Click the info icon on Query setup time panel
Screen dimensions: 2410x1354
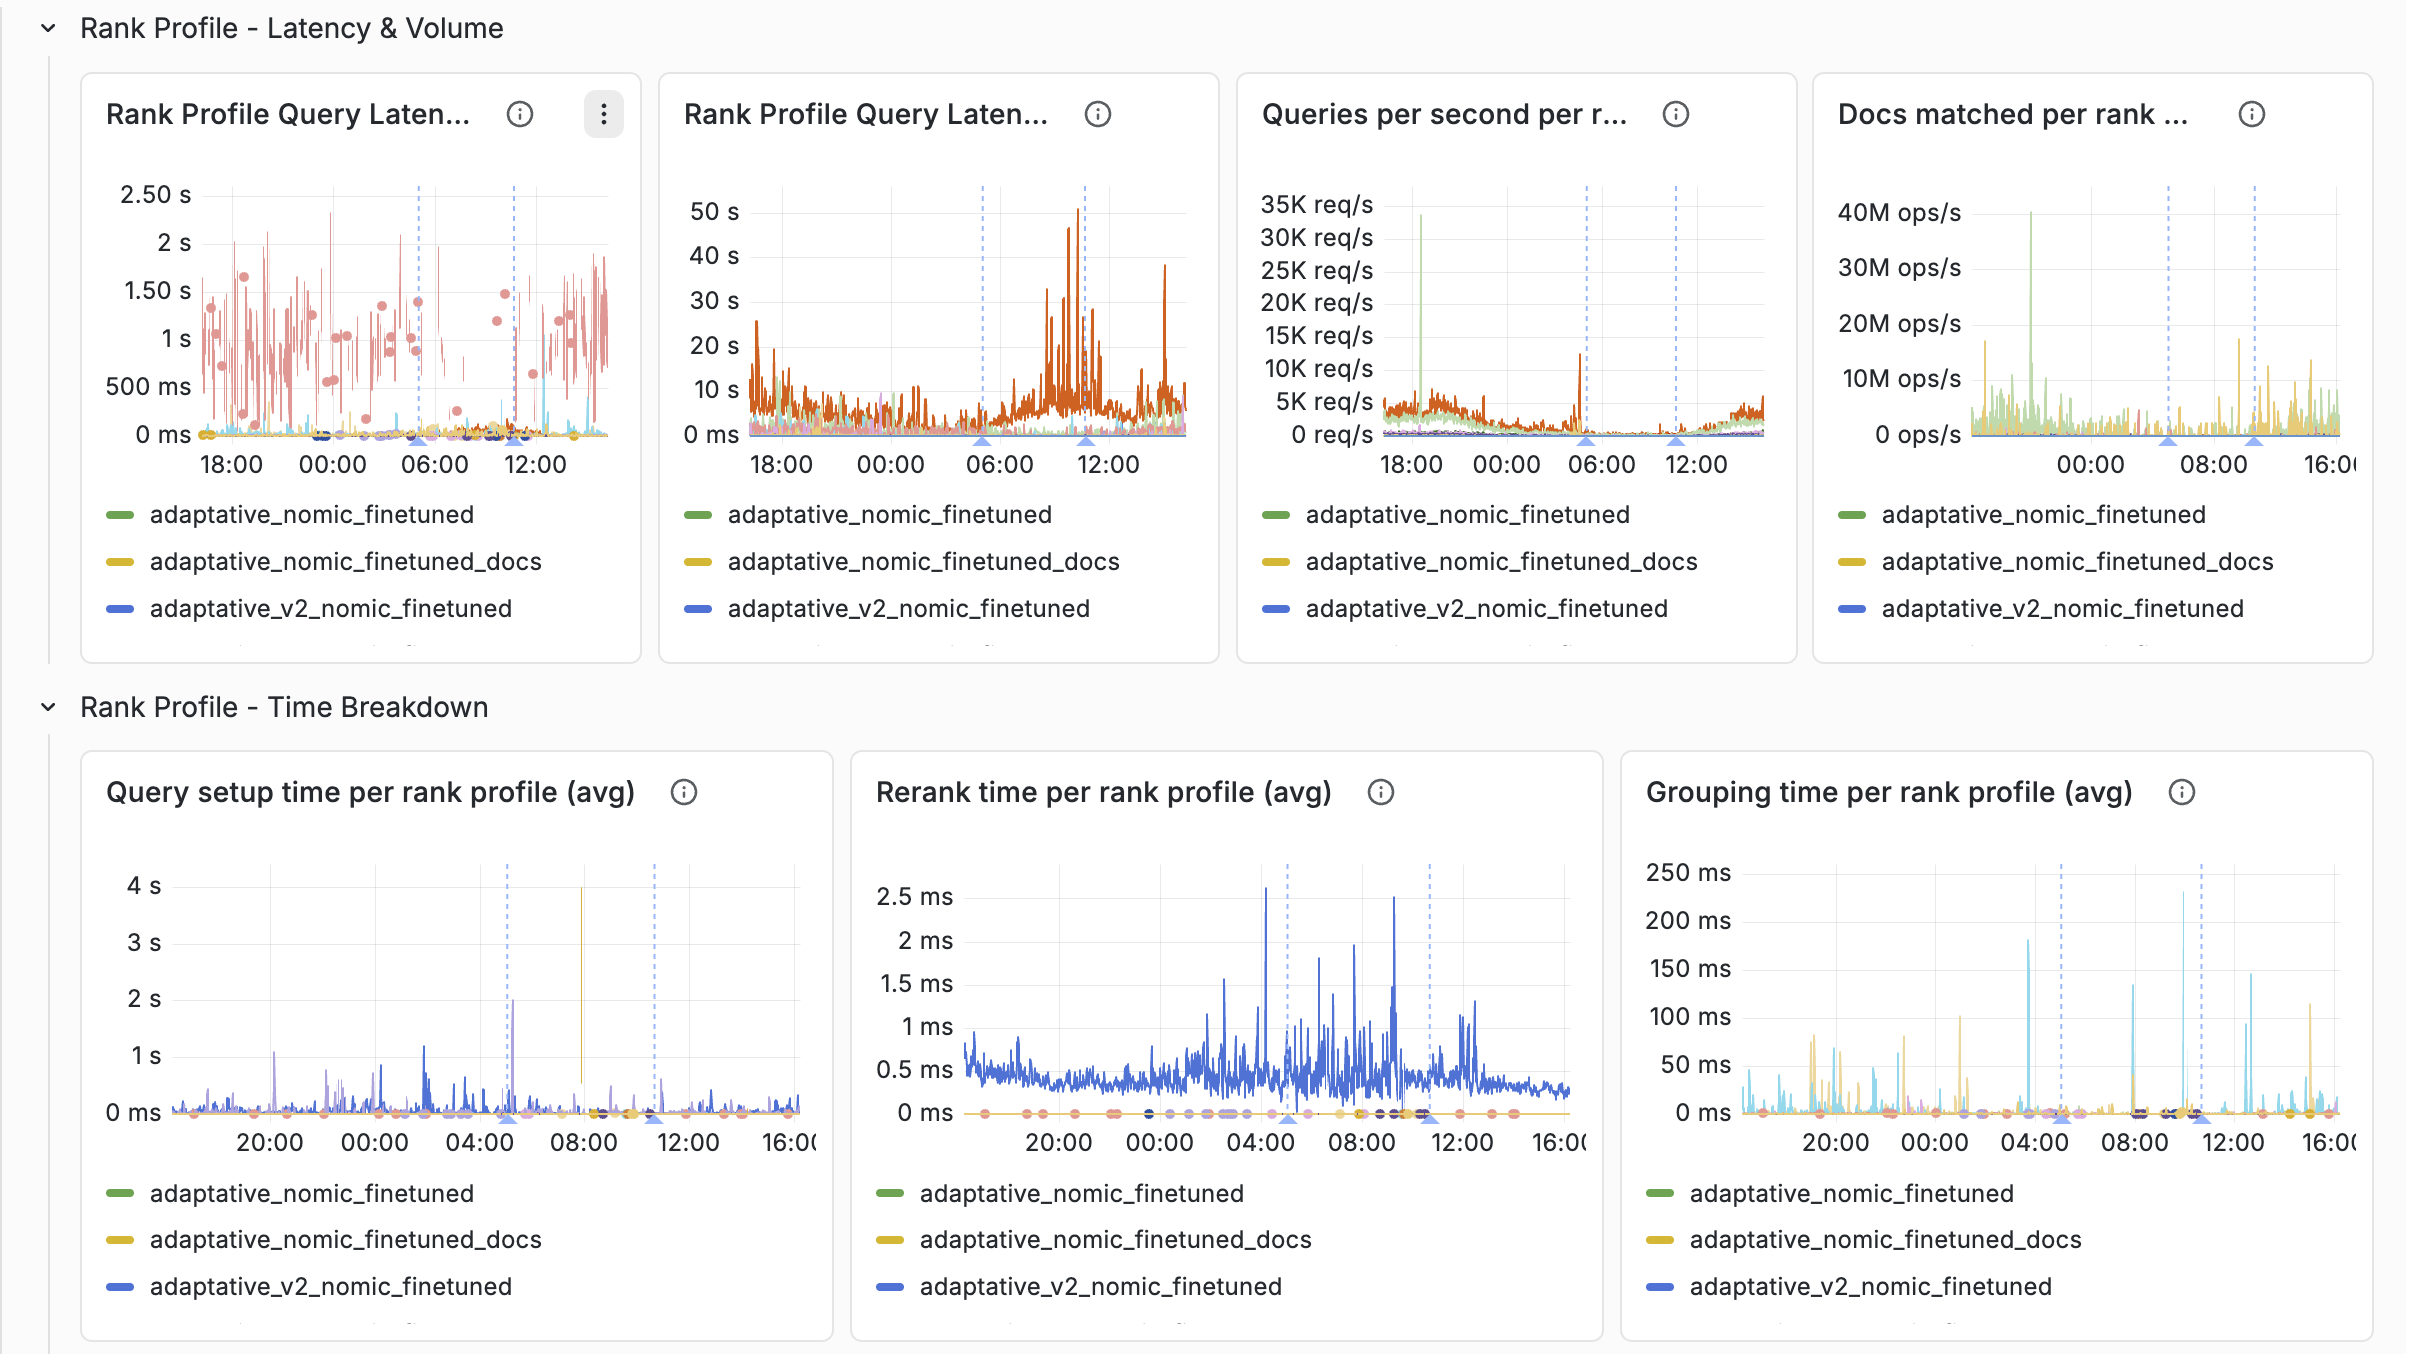(684, 792)
